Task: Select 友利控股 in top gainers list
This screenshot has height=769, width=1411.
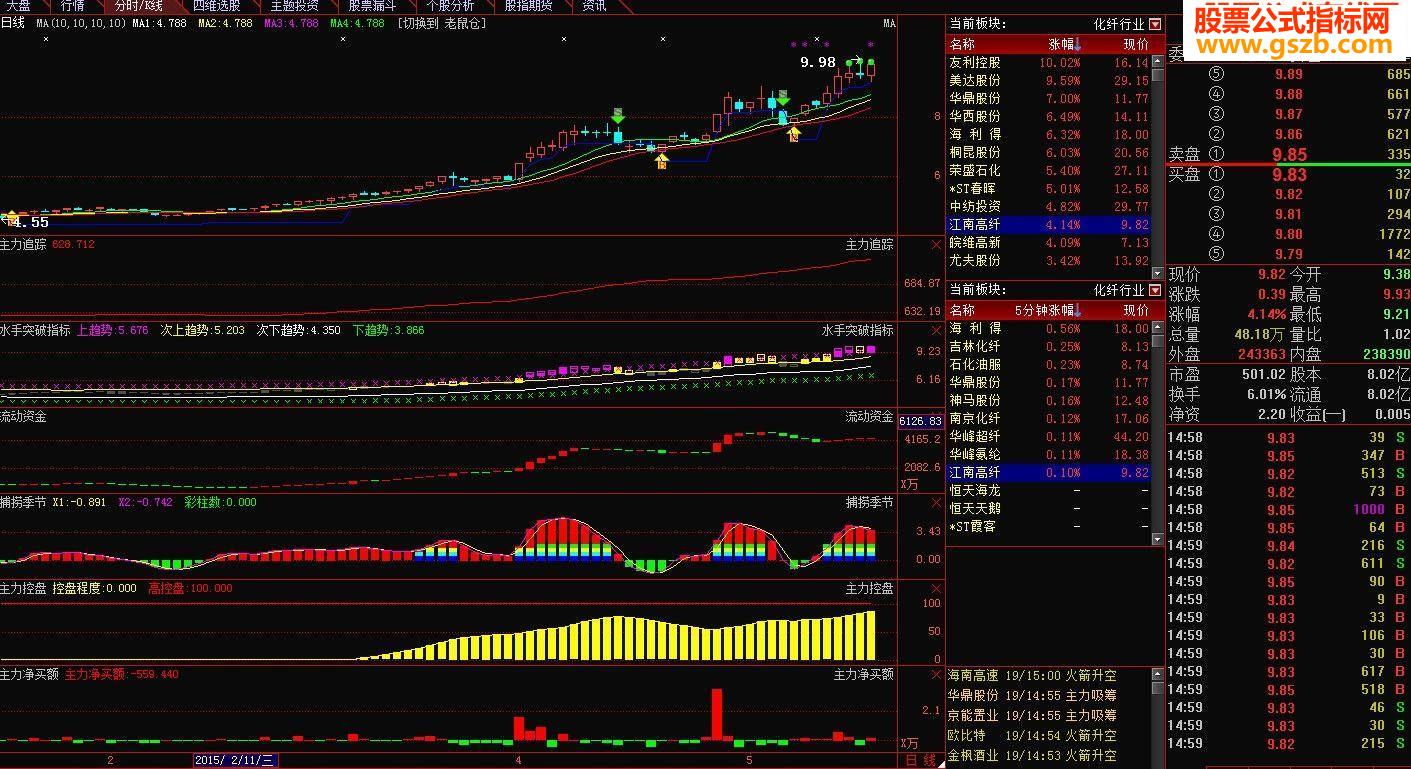Action: 1048,62
